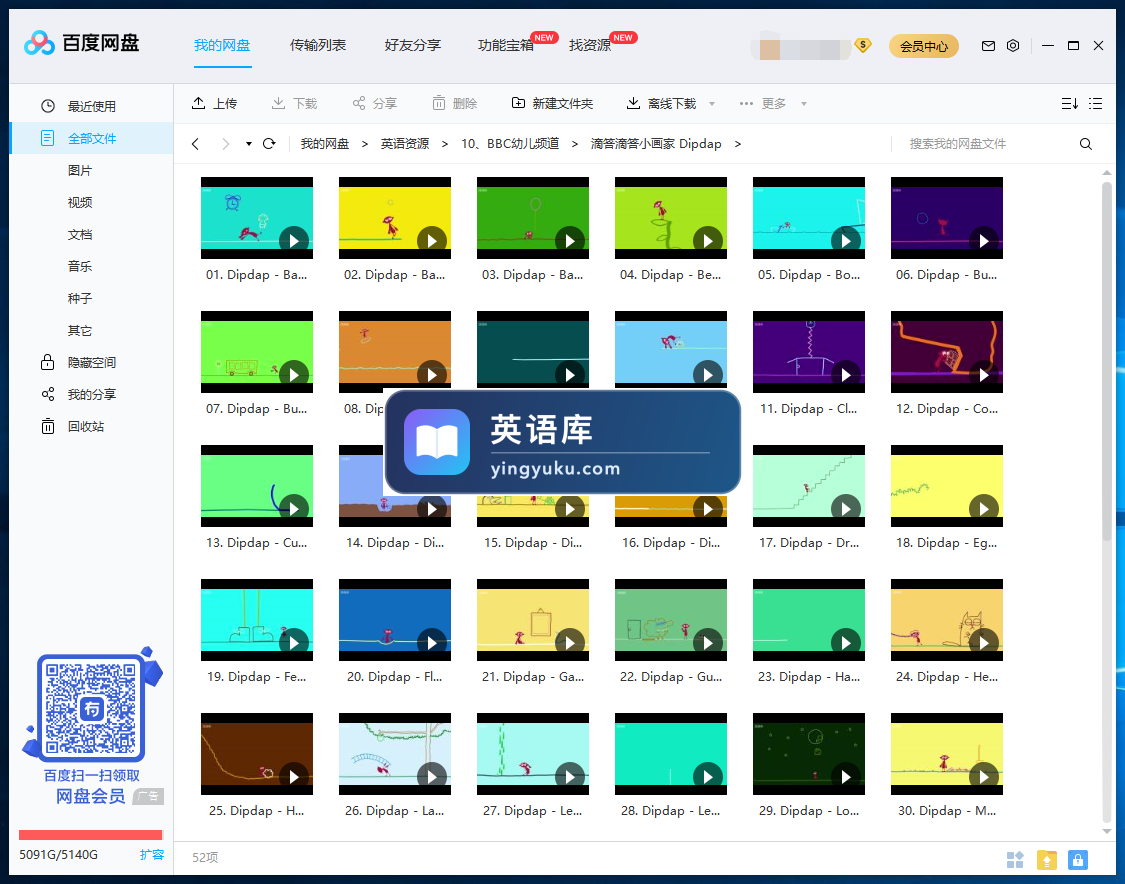The width and height of the screenshot is (1125, 884).
Task: Switch to 我的网盘 tab
Action: pos(222,45)
